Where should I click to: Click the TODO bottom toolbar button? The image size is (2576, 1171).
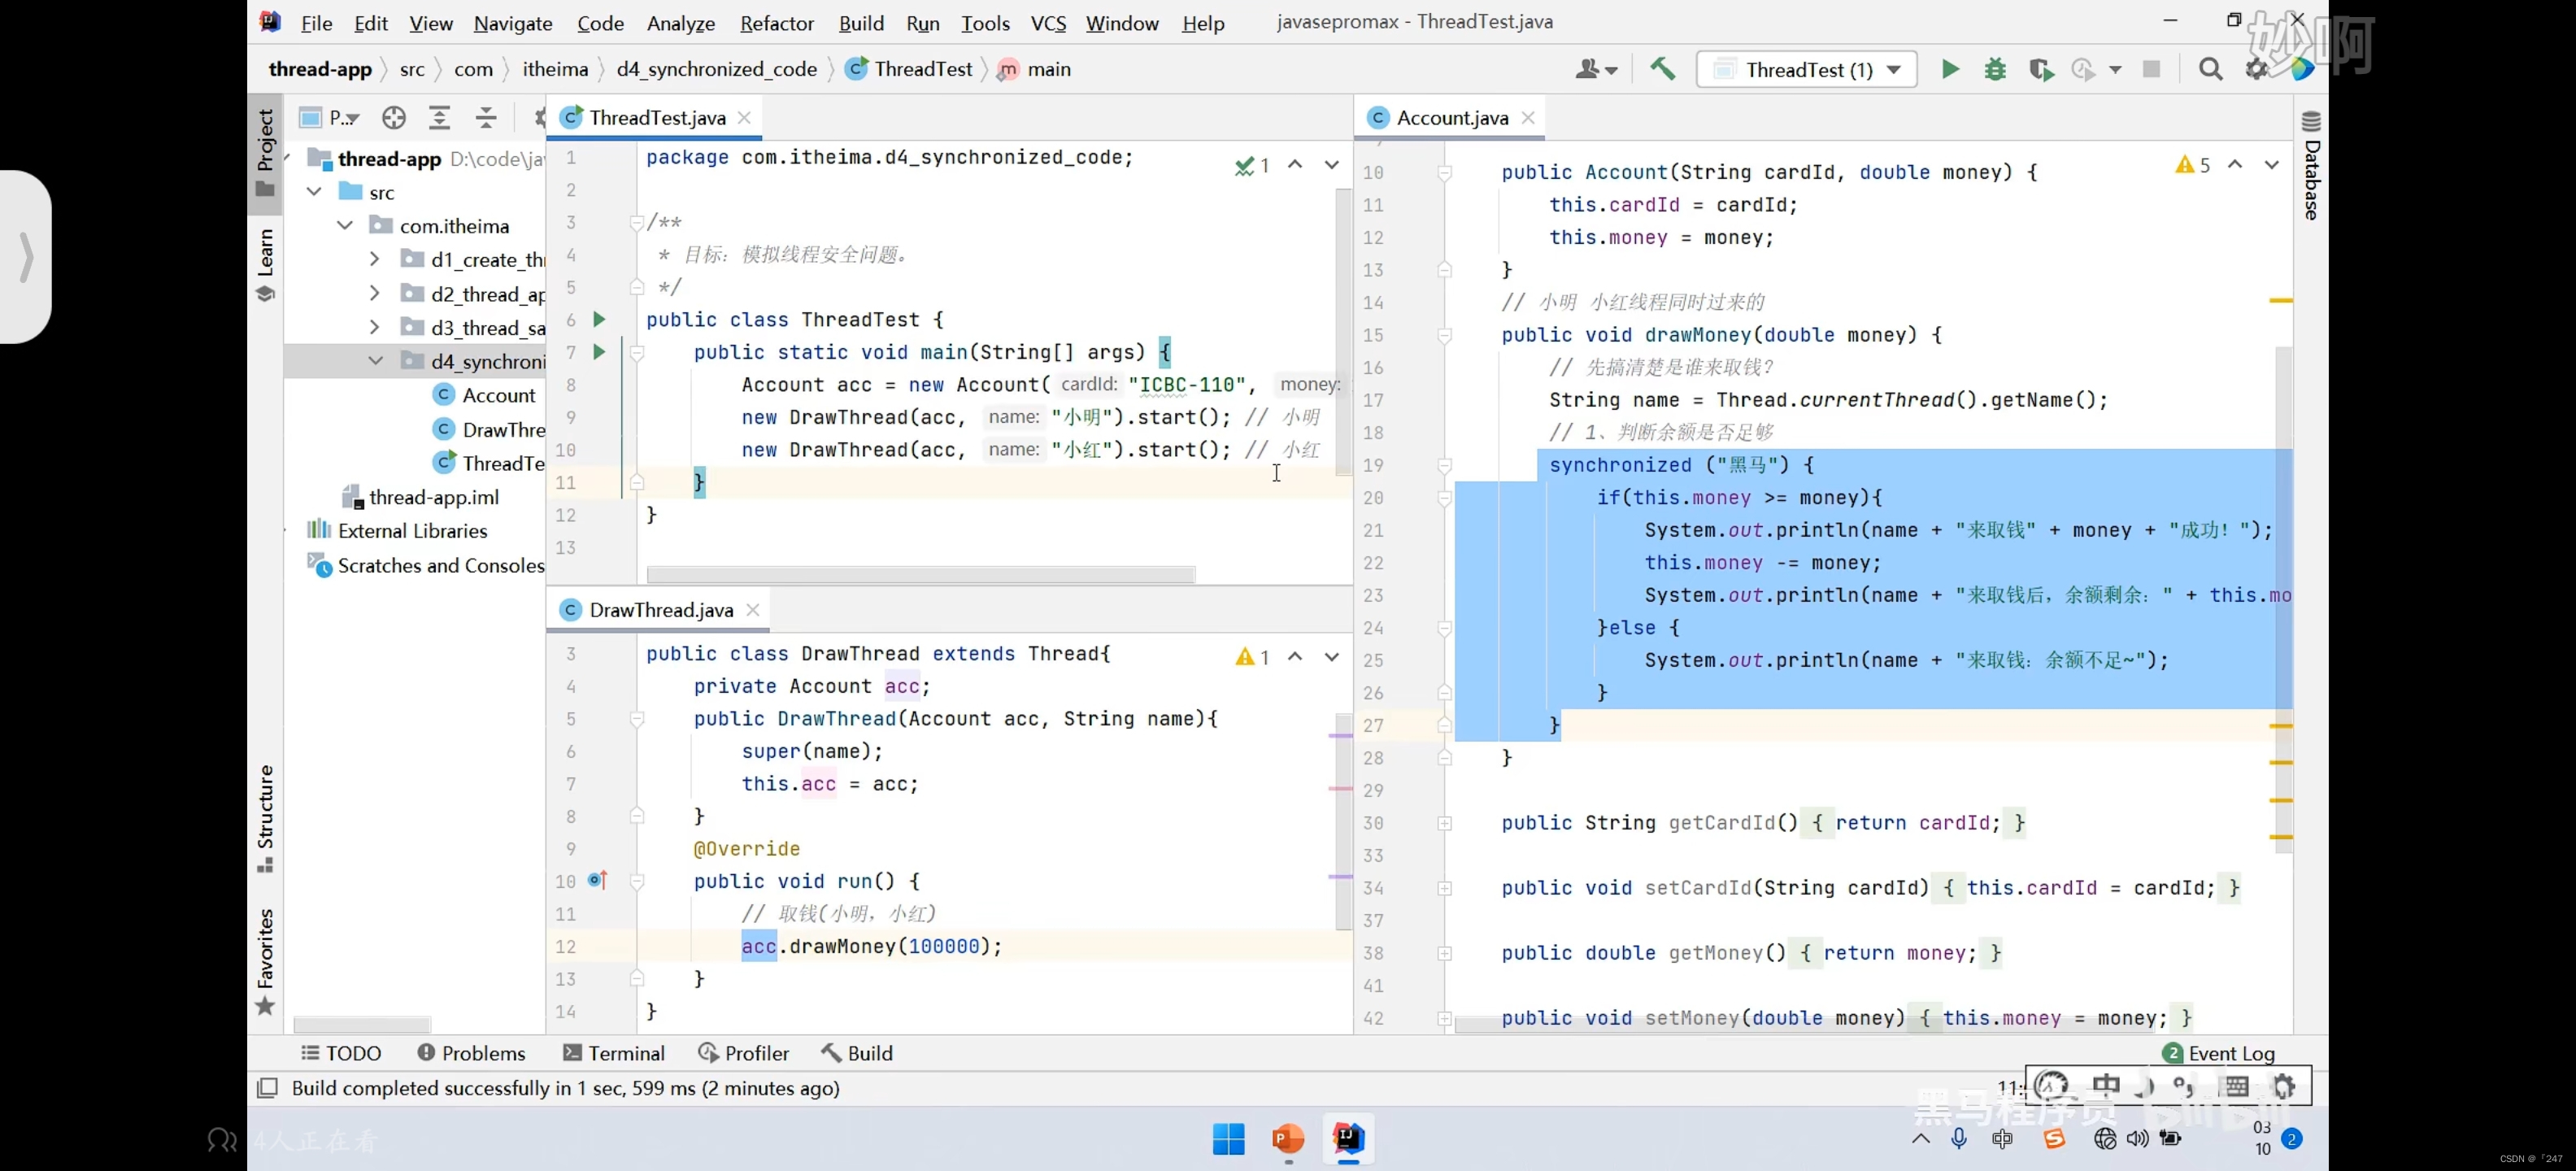coord(340,1053)
